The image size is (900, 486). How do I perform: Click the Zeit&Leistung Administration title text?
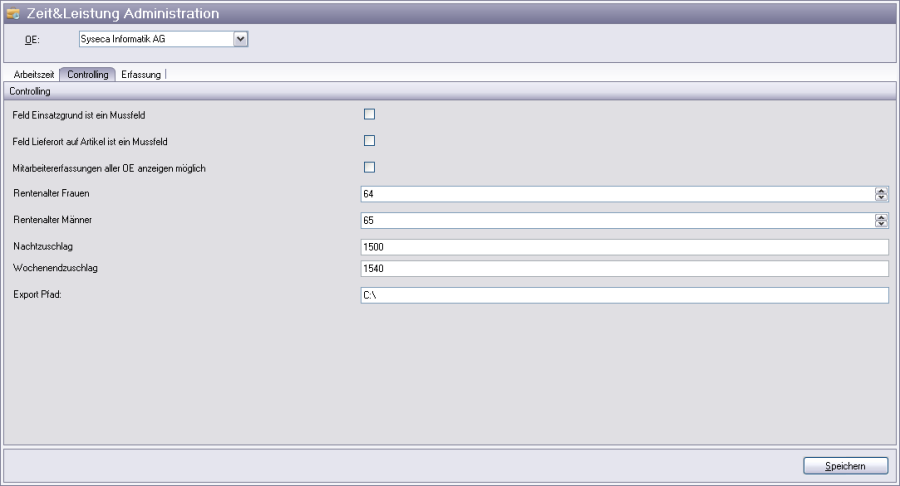coord(123,13)
